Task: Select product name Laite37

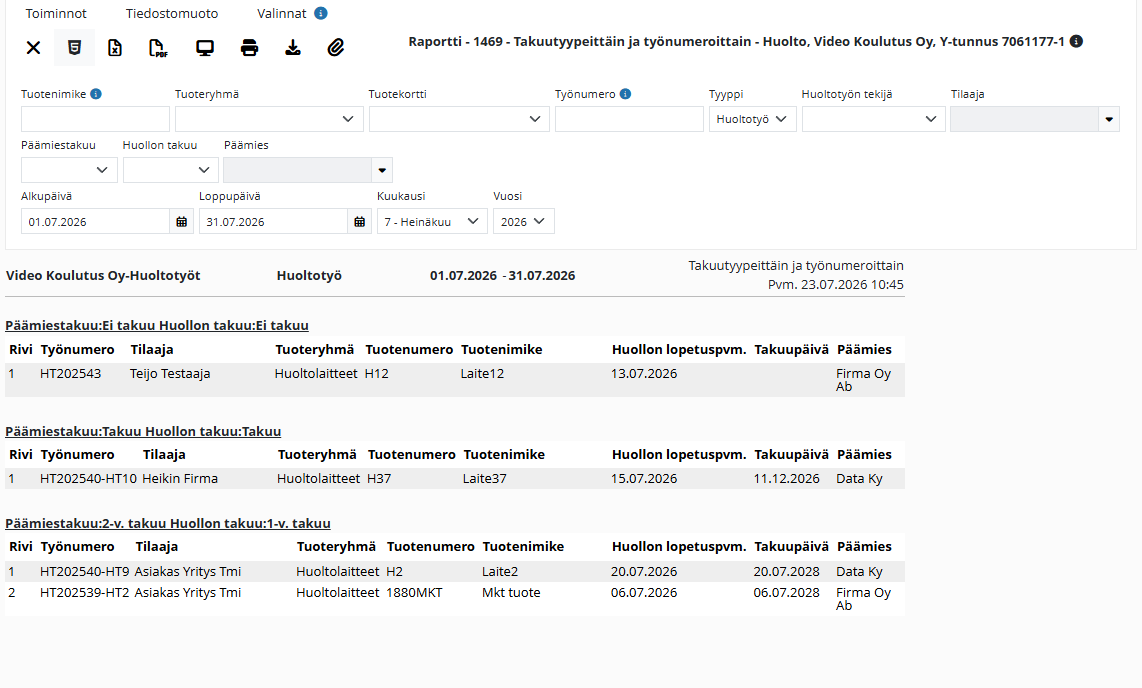Action: tap(484, 478)
